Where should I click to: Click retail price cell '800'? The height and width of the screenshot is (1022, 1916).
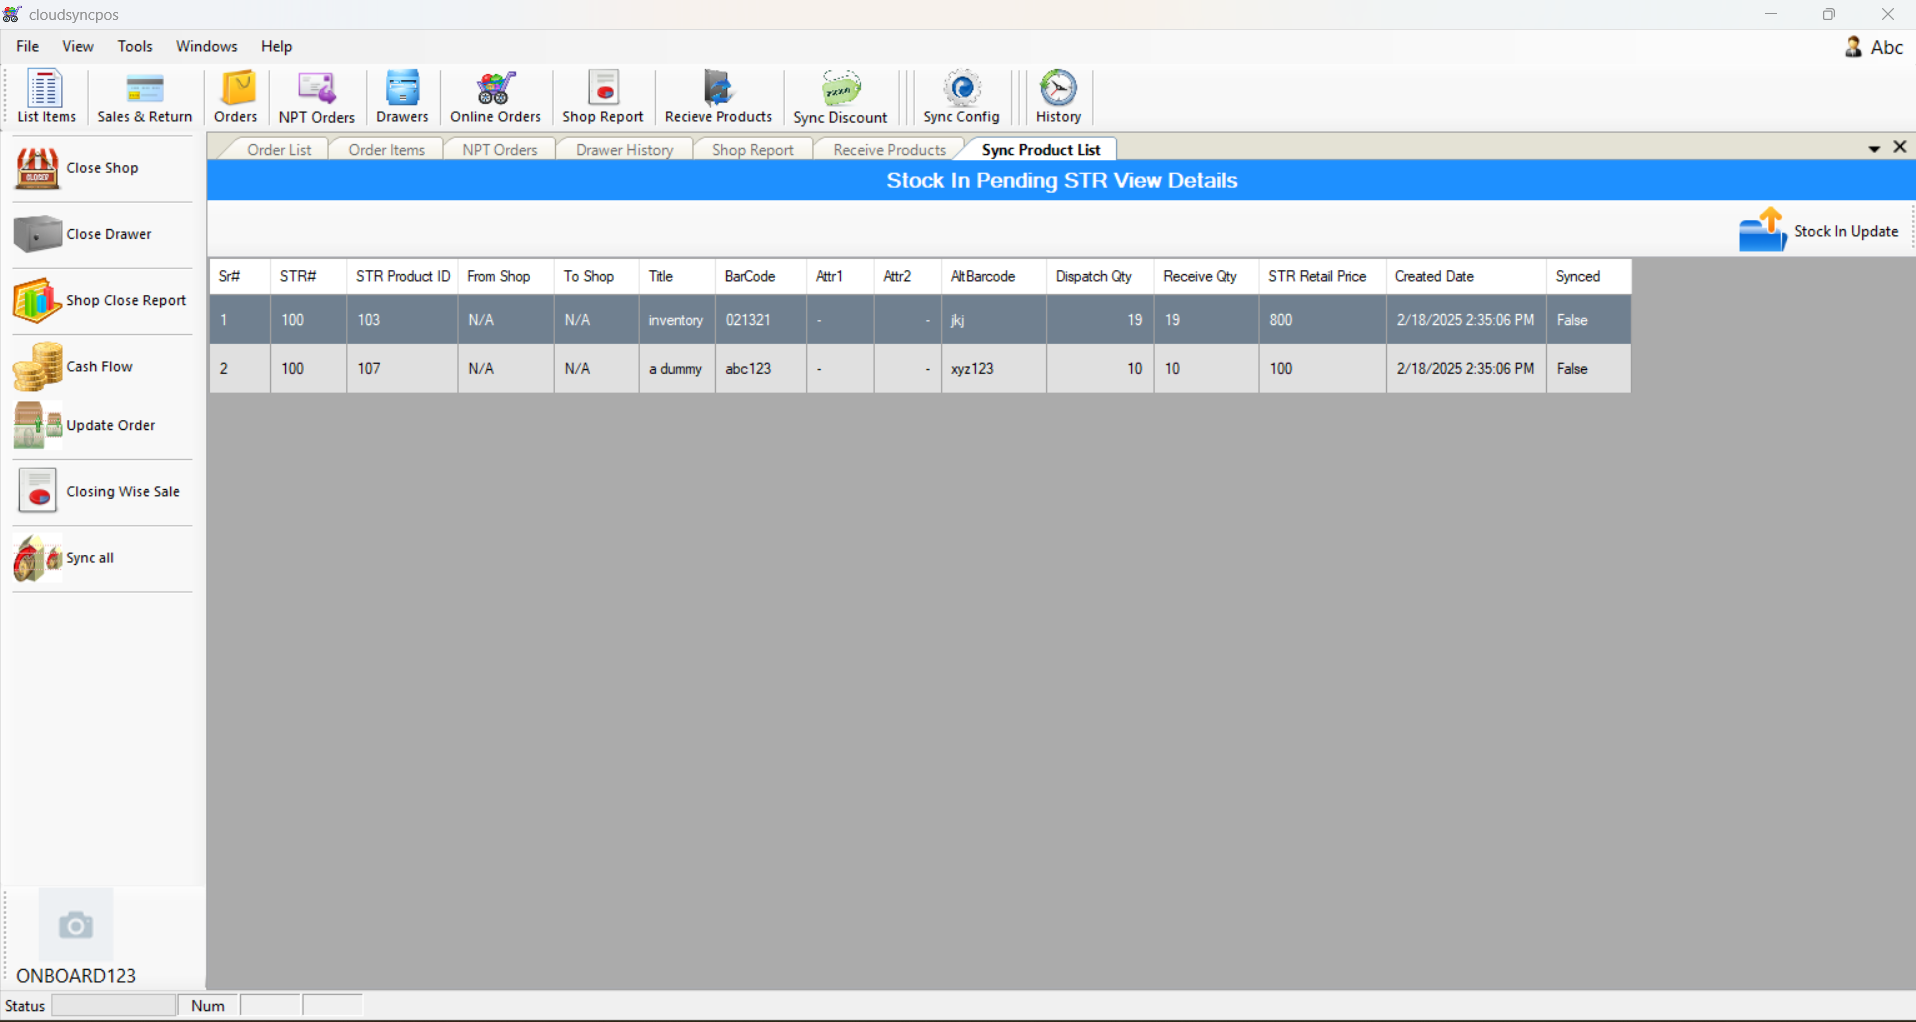point(1322,320)
